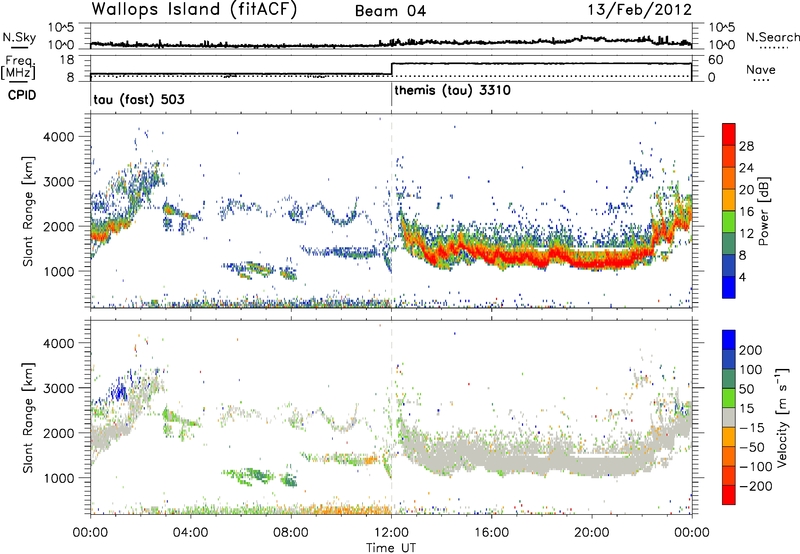
Task: Click the '10^5' left tick of noise panel
Action: point(61,27)
